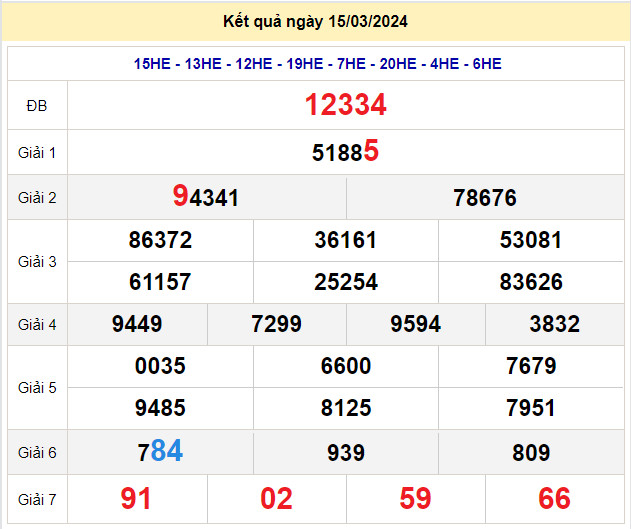
Task: Select fifth prize number 9485
Action: 160,408
